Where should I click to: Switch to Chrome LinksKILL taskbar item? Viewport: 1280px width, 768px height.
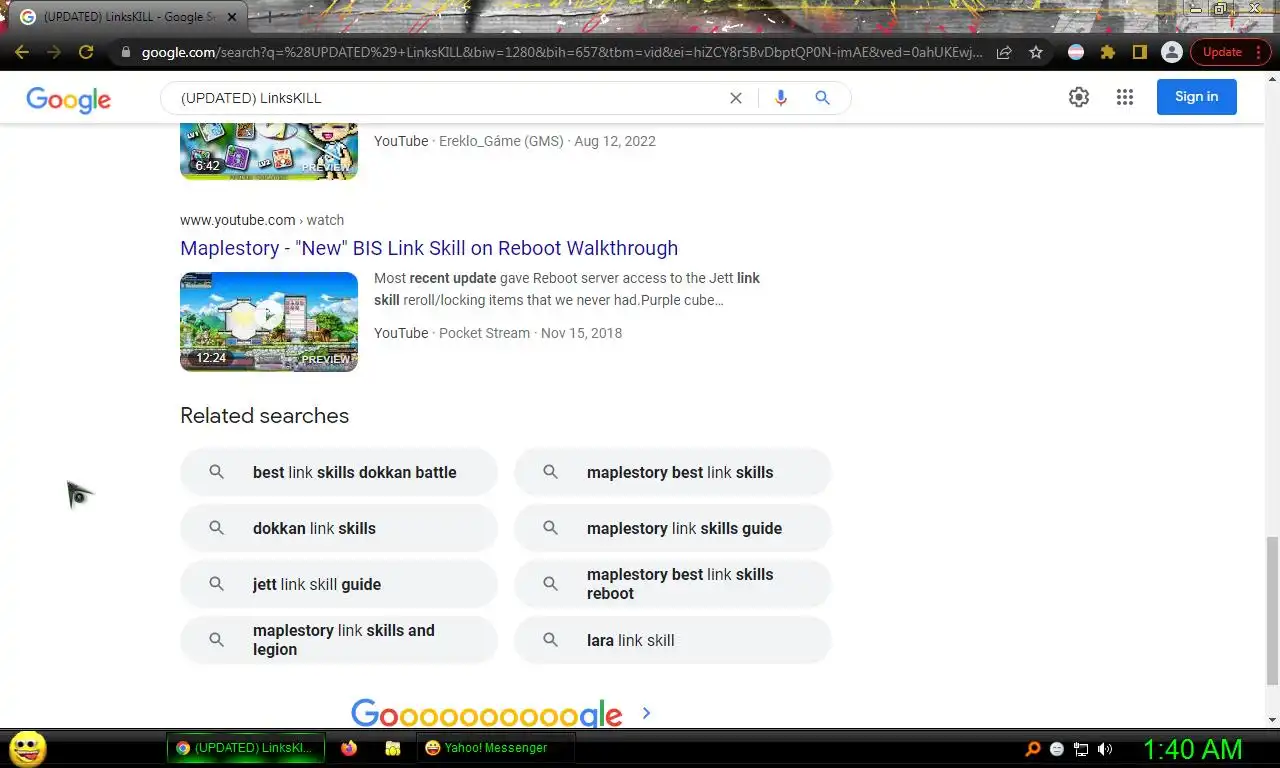tap(244, 748)
